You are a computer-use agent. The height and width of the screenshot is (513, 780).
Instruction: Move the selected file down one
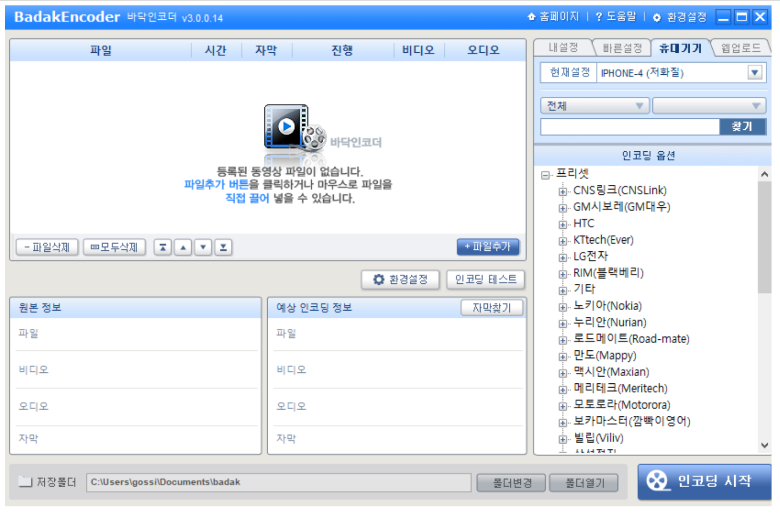[203, 247]
